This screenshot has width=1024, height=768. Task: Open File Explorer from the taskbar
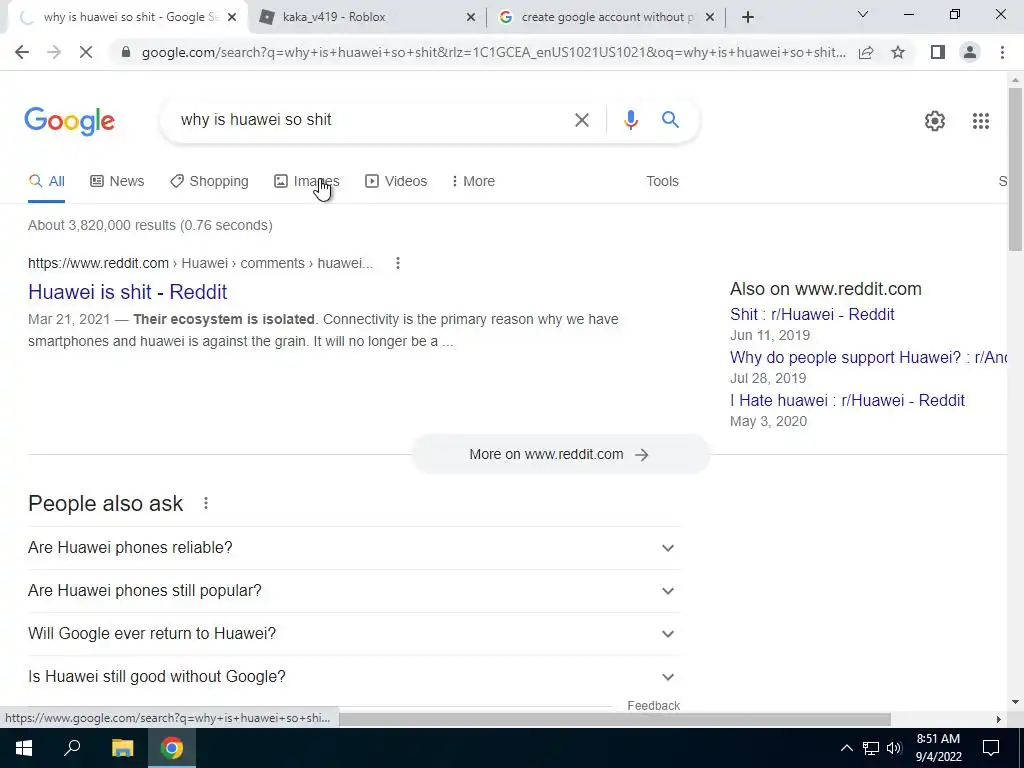(x=122, y=748)
